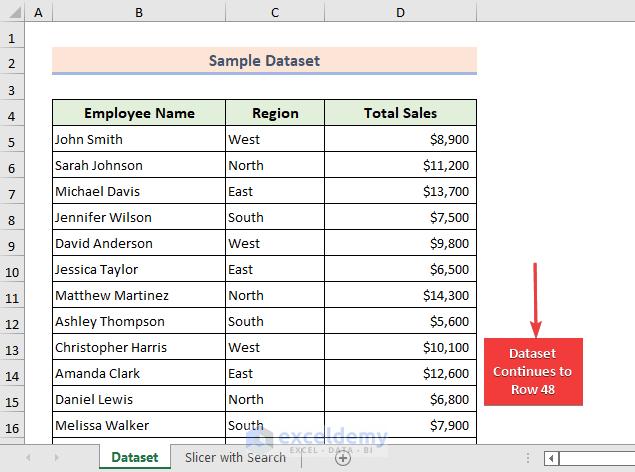Viewport: 635px width, 472px height.
Task: Select column C header
Action: (x=275, y=12)
